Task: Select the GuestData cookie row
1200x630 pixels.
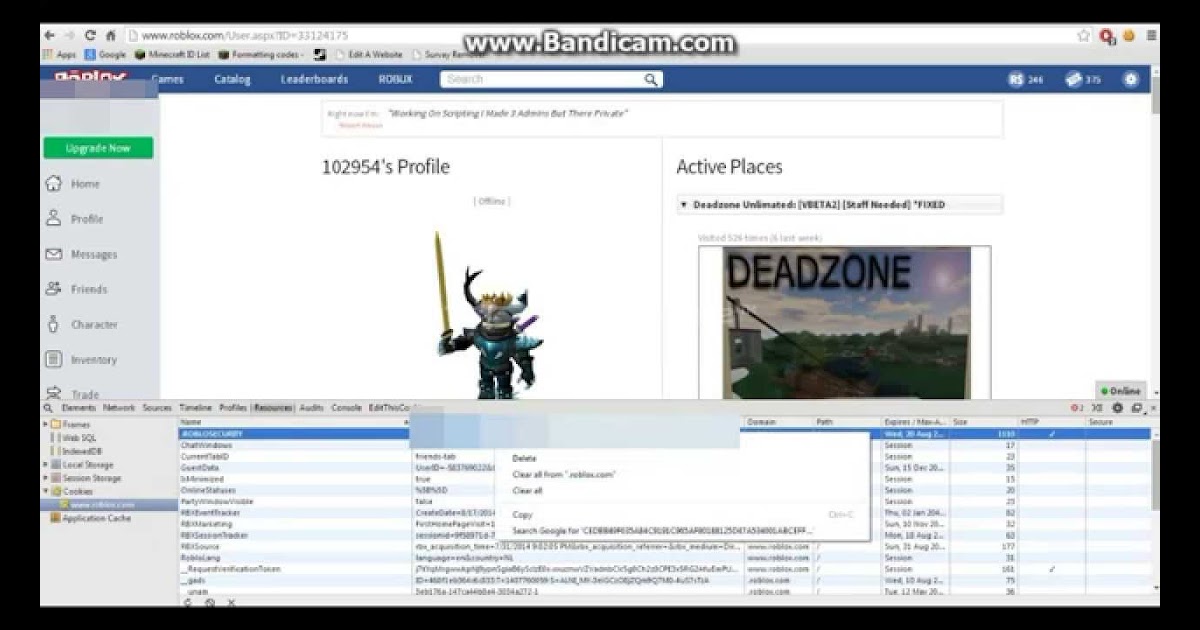Action: tap(665, 467)
